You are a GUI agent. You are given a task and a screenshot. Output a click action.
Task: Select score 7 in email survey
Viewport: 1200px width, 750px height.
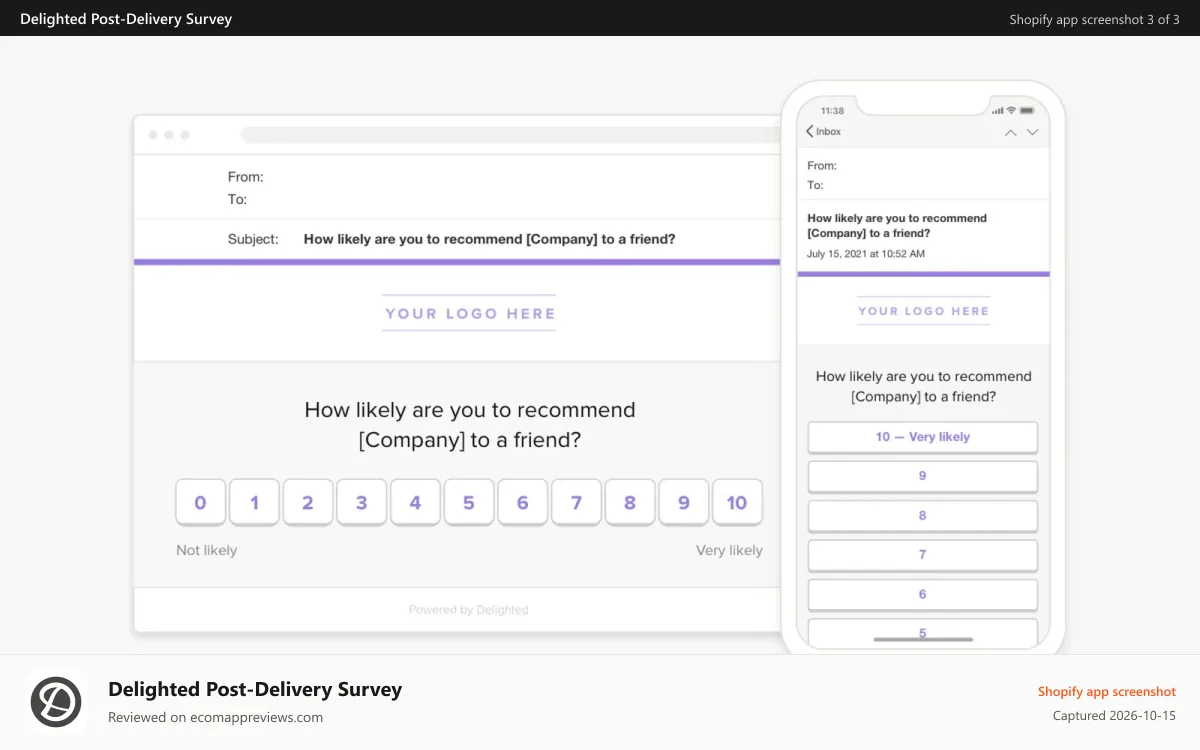click(x=576, y=503)
